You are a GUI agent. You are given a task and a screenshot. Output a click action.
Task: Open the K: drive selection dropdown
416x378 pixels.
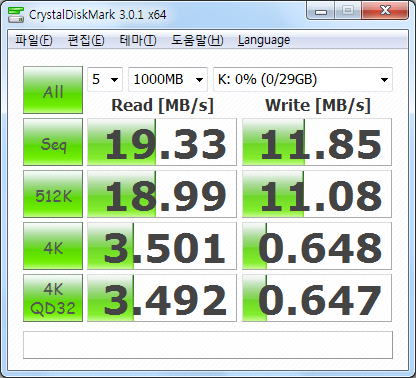[x=303, y=79]
